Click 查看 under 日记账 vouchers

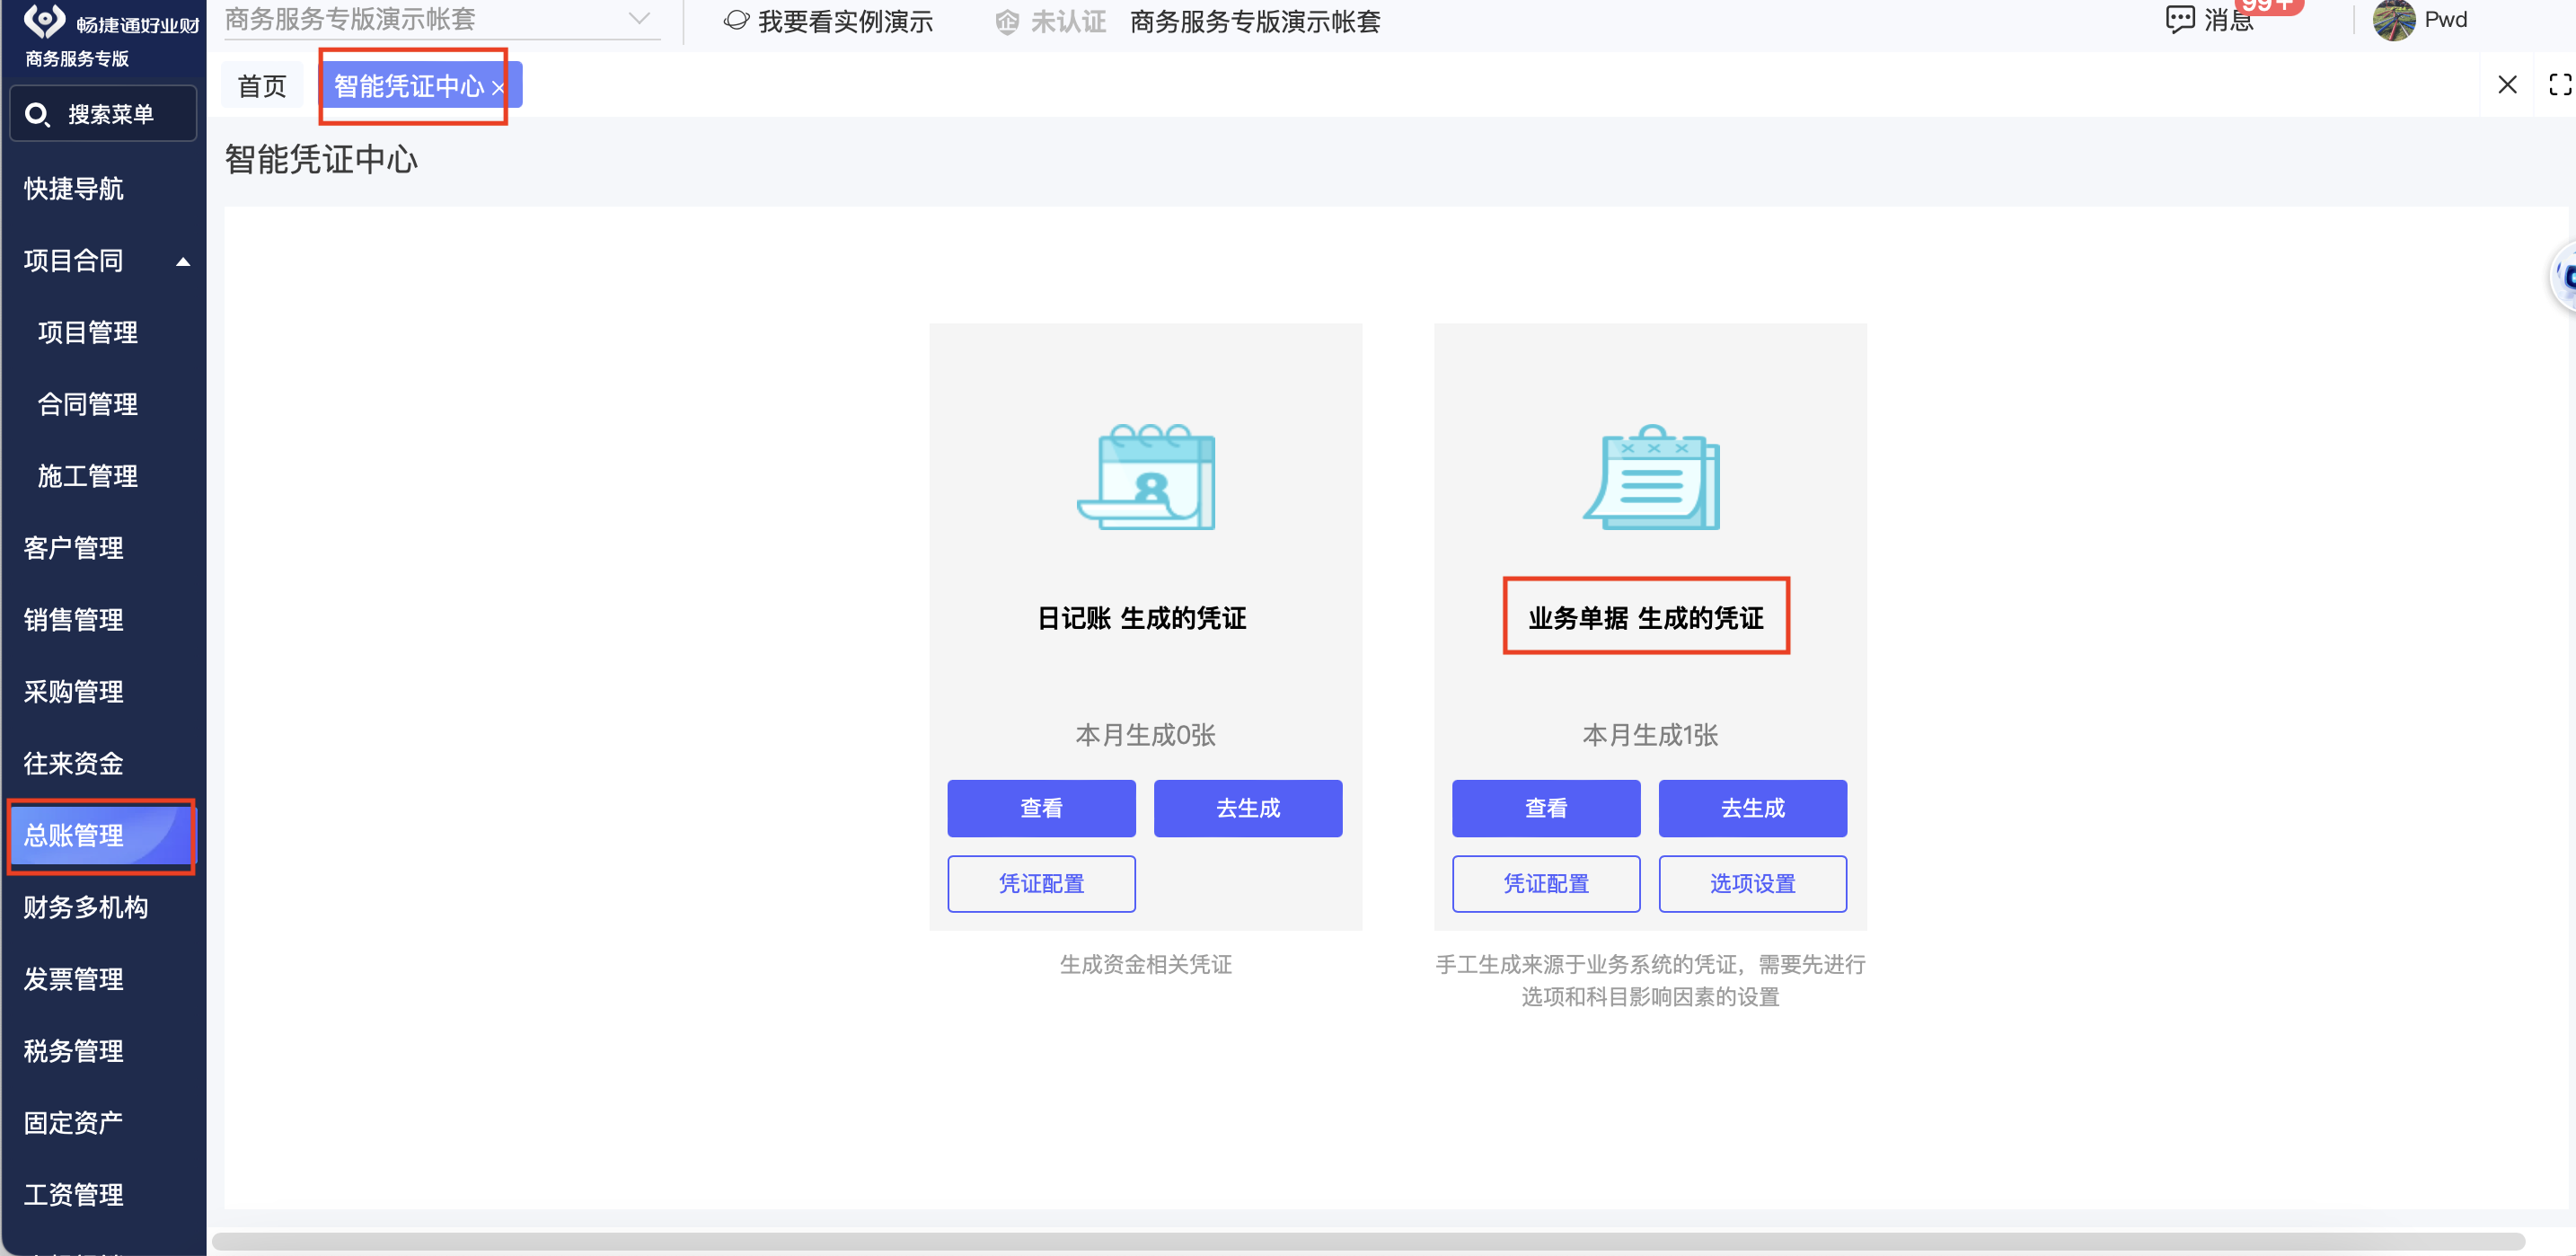pyautogui.click(x=1041, y=808)
